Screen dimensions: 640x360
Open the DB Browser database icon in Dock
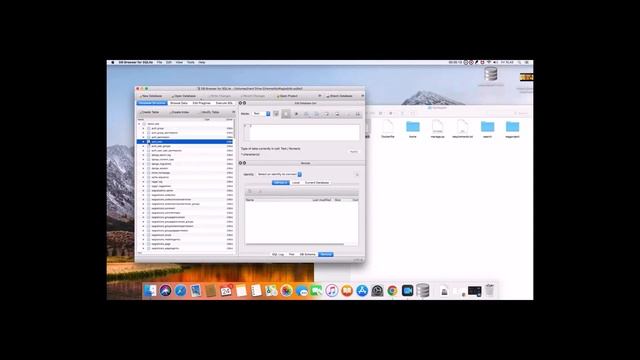point(423,291)
